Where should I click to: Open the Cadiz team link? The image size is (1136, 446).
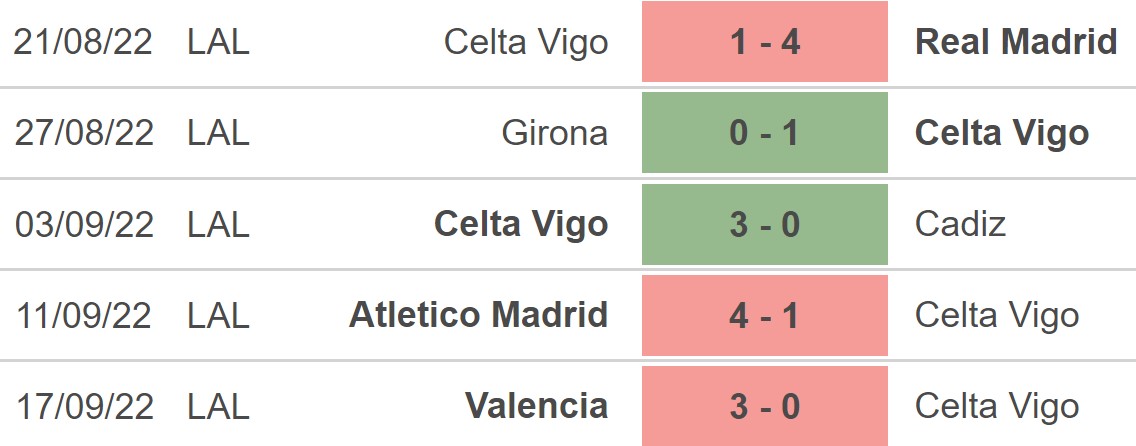pyautogui.click(x=960, y=224)
